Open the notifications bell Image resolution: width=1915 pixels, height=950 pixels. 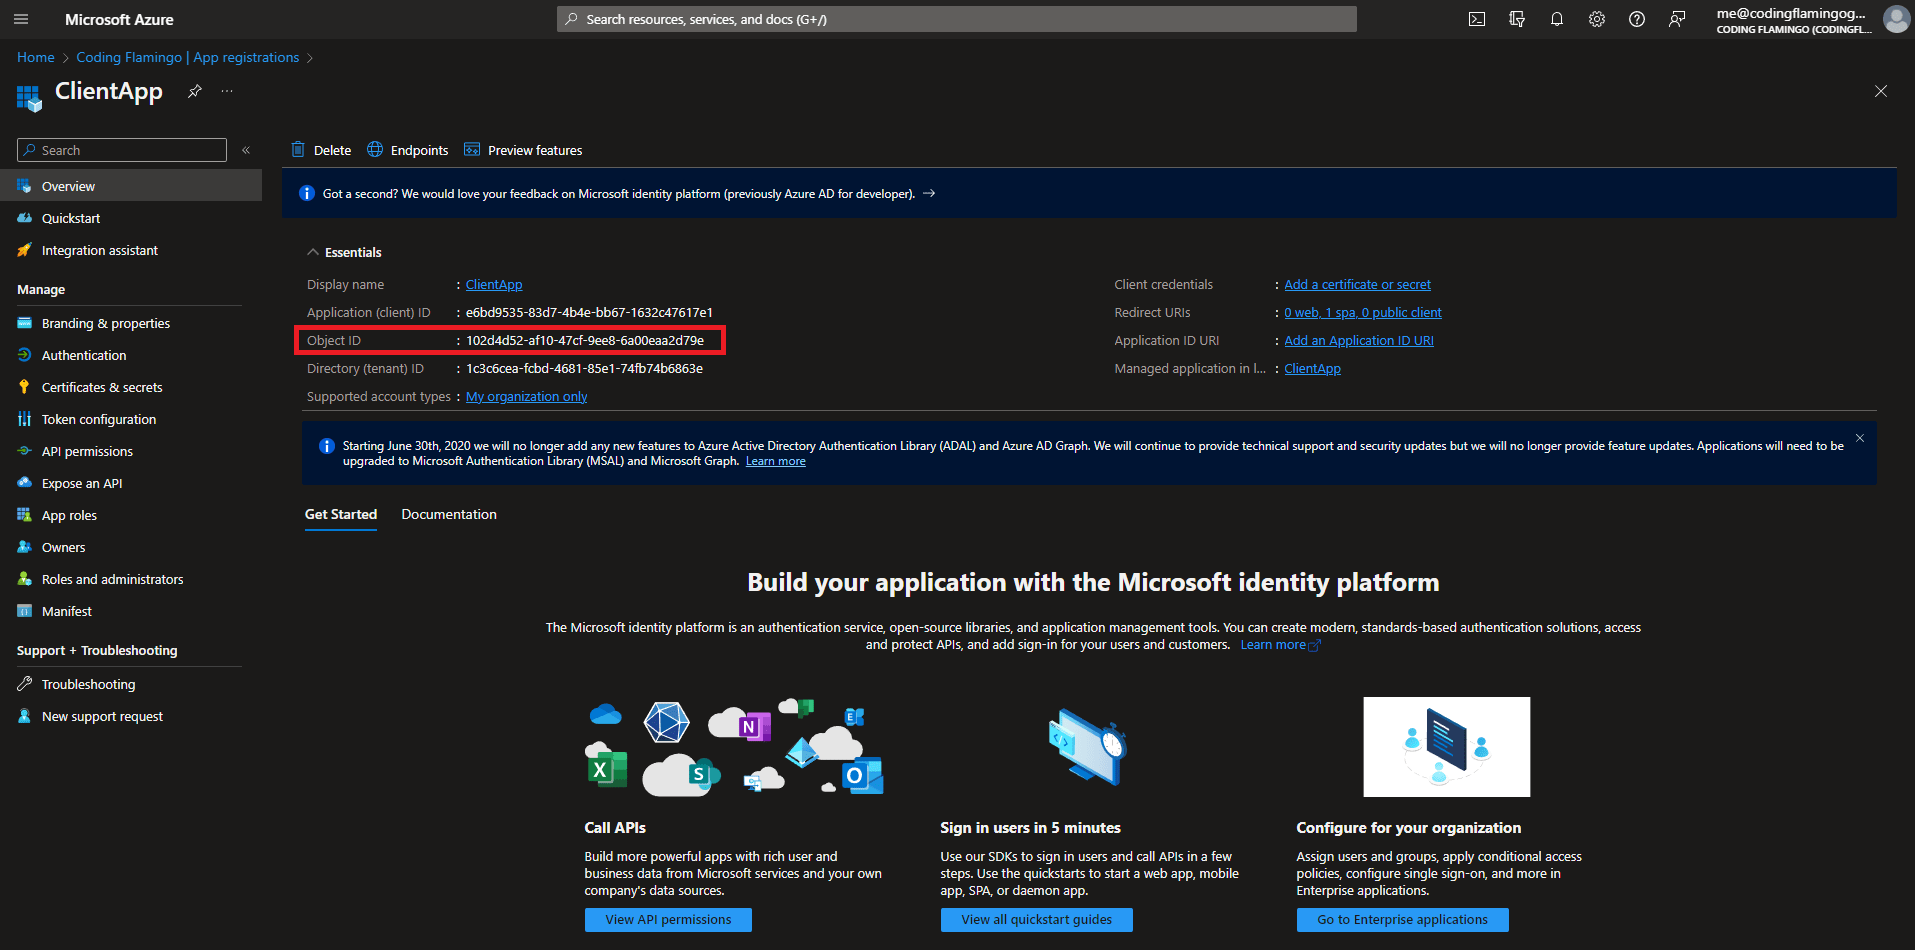coord(1557,18)
